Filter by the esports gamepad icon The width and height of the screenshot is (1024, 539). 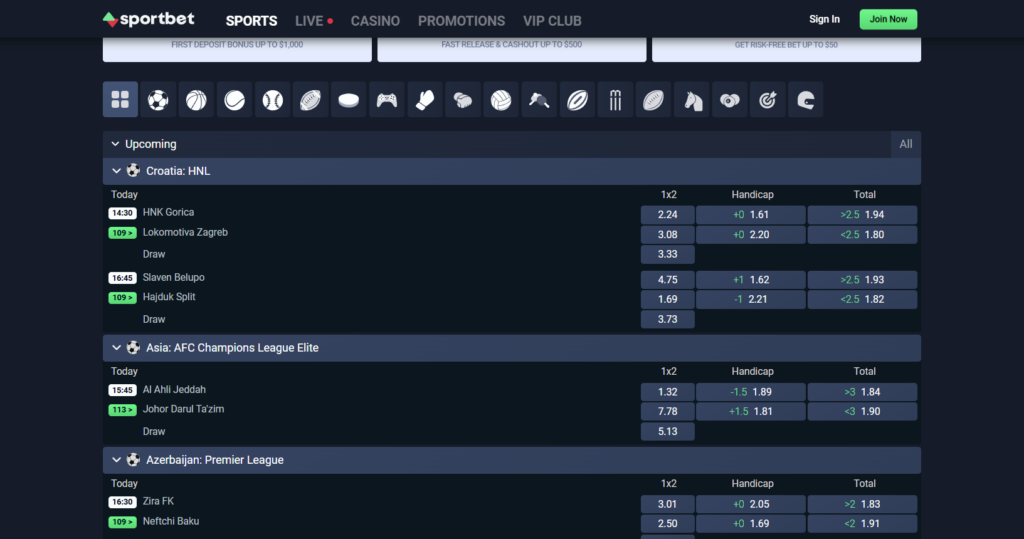pos(387,99)
